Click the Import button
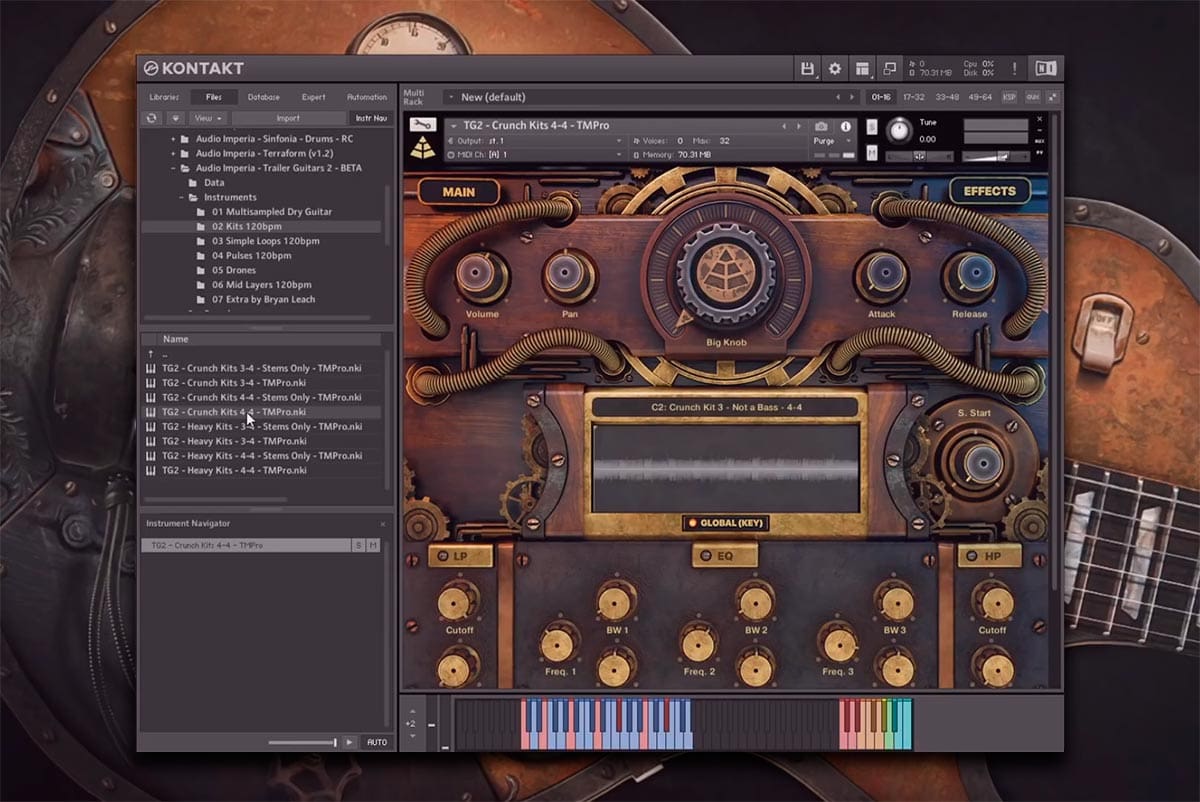The image size is (1200, 802). (287, 118)
